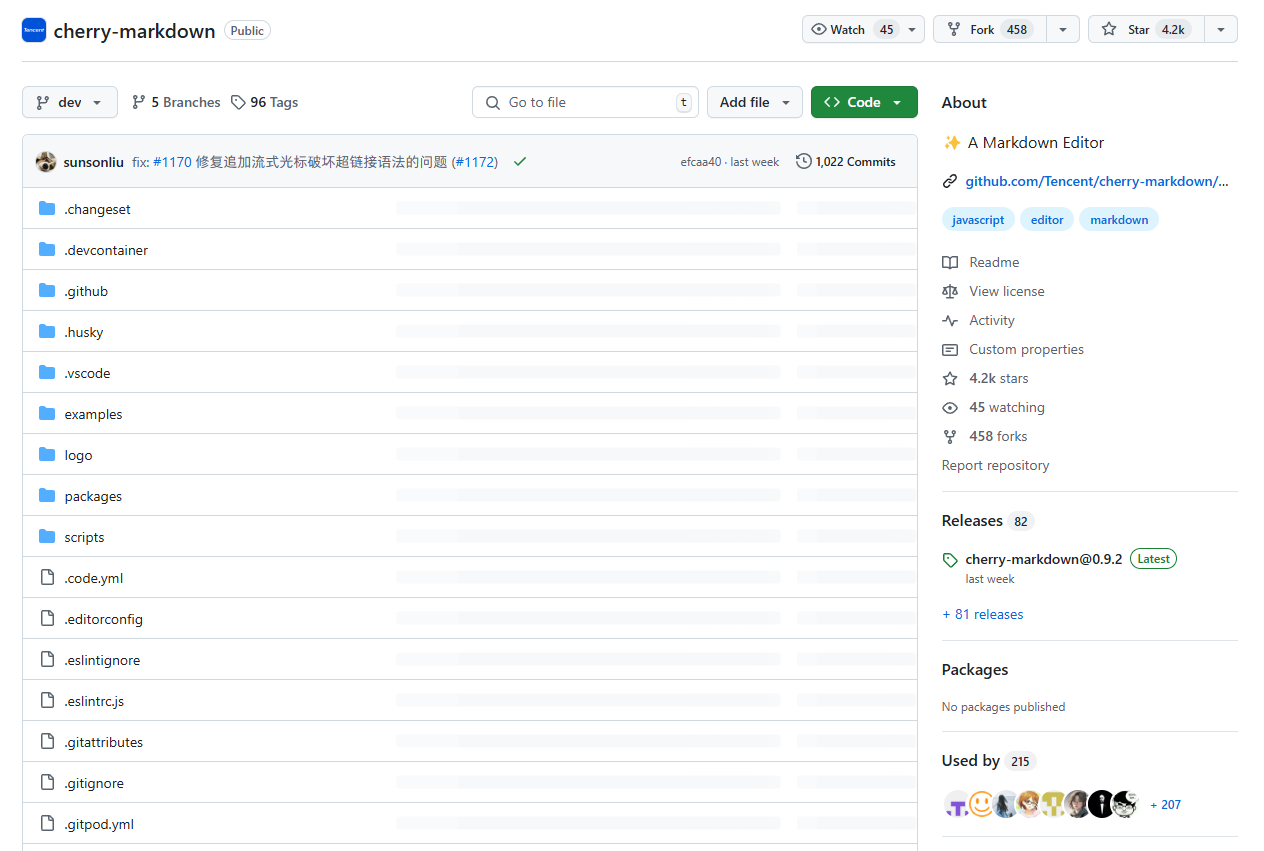Open commit hash efcaa40

701,162
